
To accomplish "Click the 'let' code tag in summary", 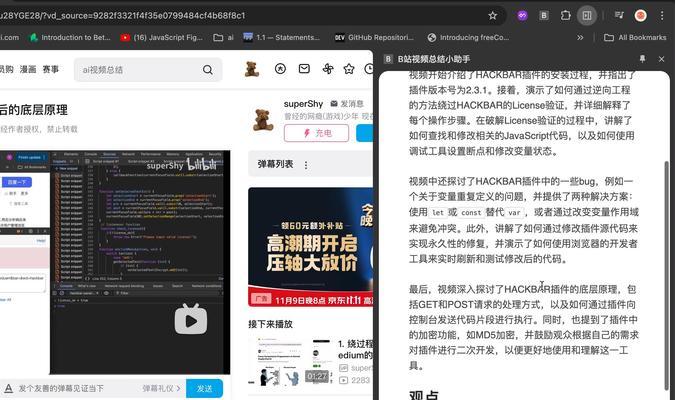I will point(438,212).
